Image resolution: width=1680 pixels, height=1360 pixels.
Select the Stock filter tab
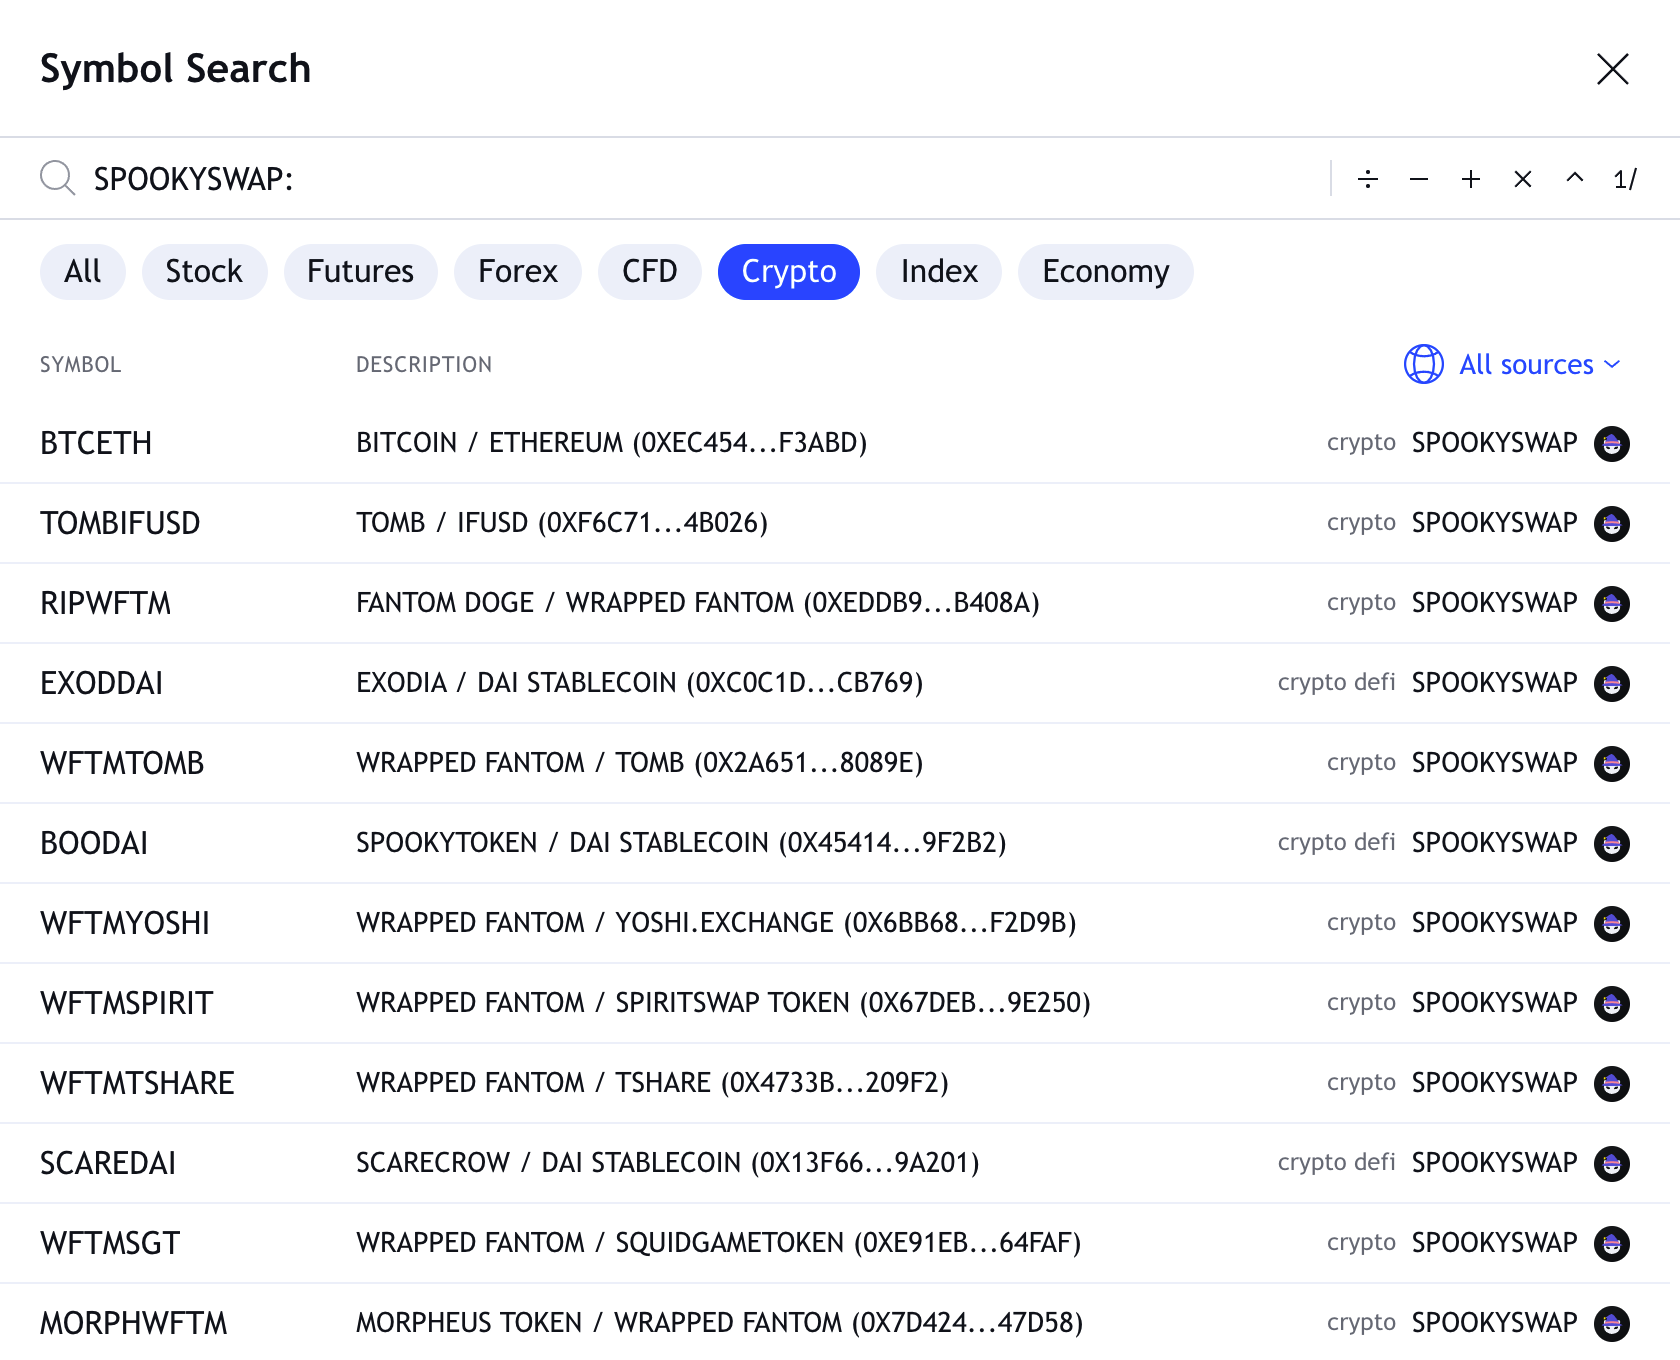pyautogui.click(x=204, y=271)
